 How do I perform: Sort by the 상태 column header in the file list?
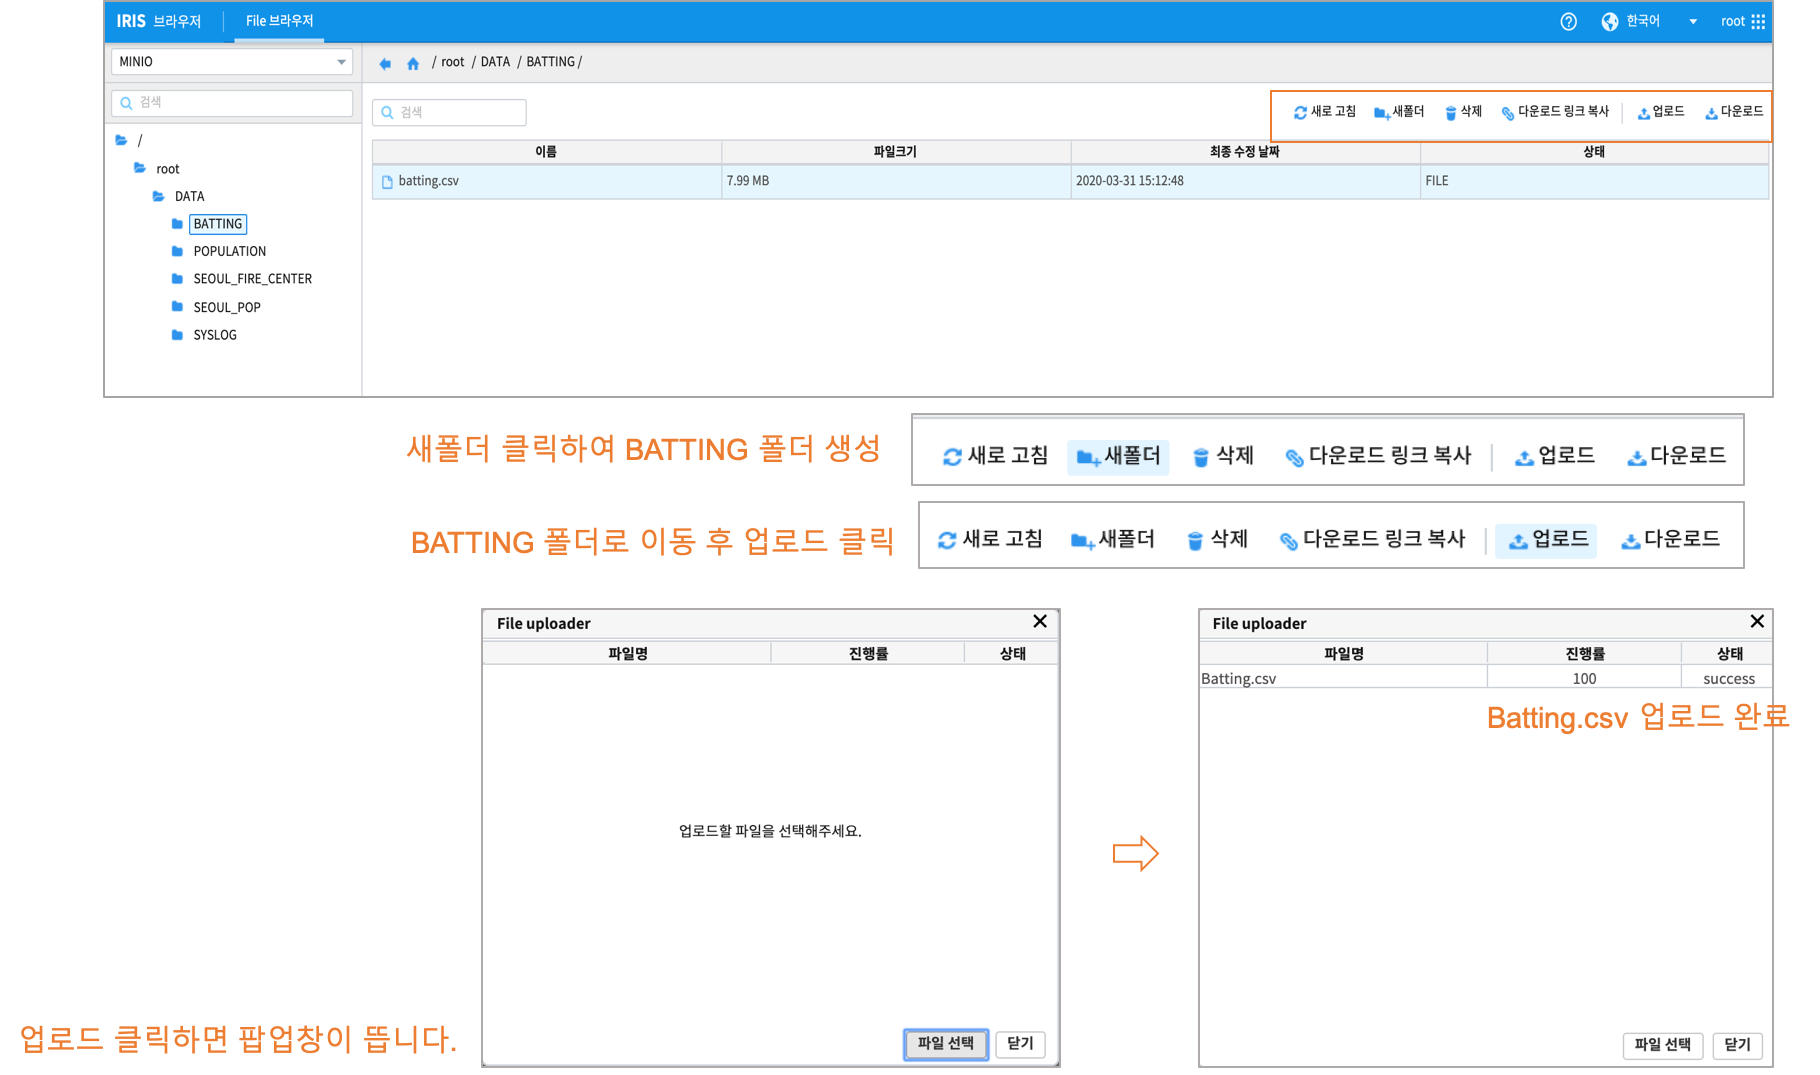[x=1594, y=152]
